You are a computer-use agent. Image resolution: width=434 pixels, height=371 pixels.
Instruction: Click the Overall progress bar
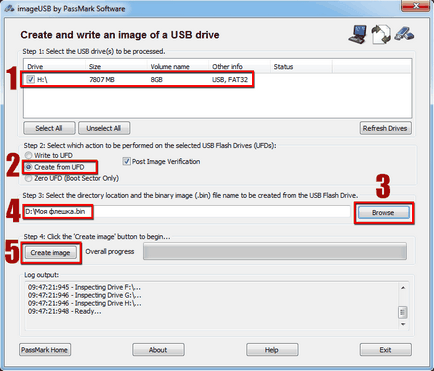(x=275, y=252)
